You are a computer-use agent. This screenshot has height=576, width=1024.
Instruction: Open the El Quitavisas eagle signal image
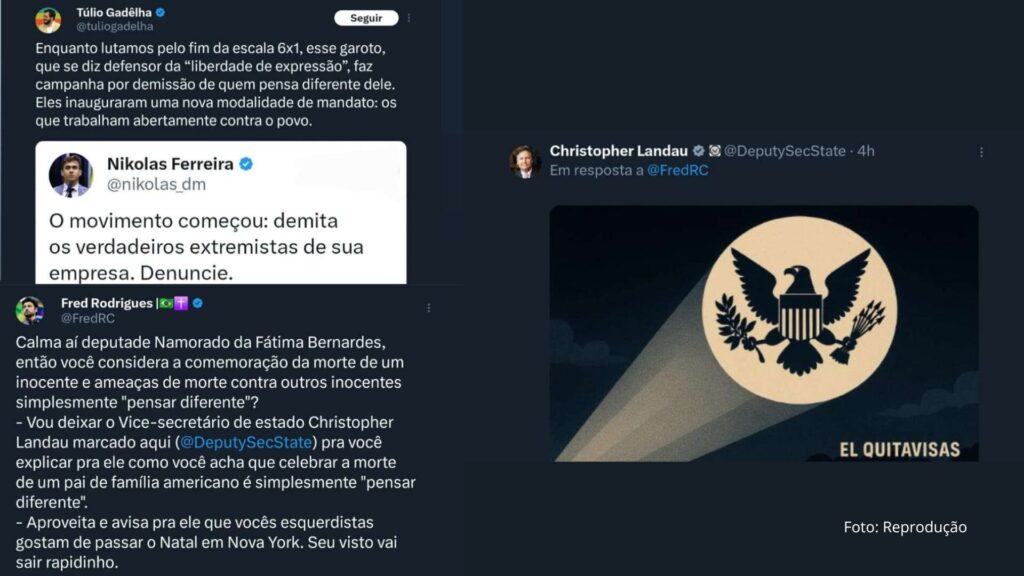click(764, 334)
